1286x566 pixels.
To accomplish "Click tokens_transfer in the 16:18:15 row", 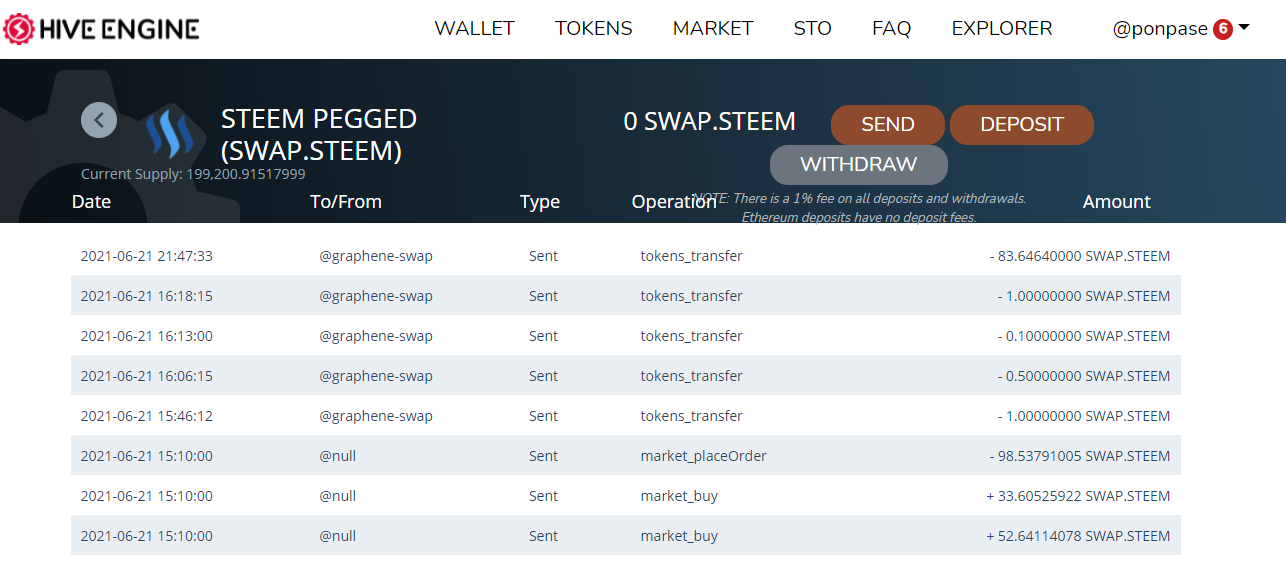I will click(x=692, y=296).
